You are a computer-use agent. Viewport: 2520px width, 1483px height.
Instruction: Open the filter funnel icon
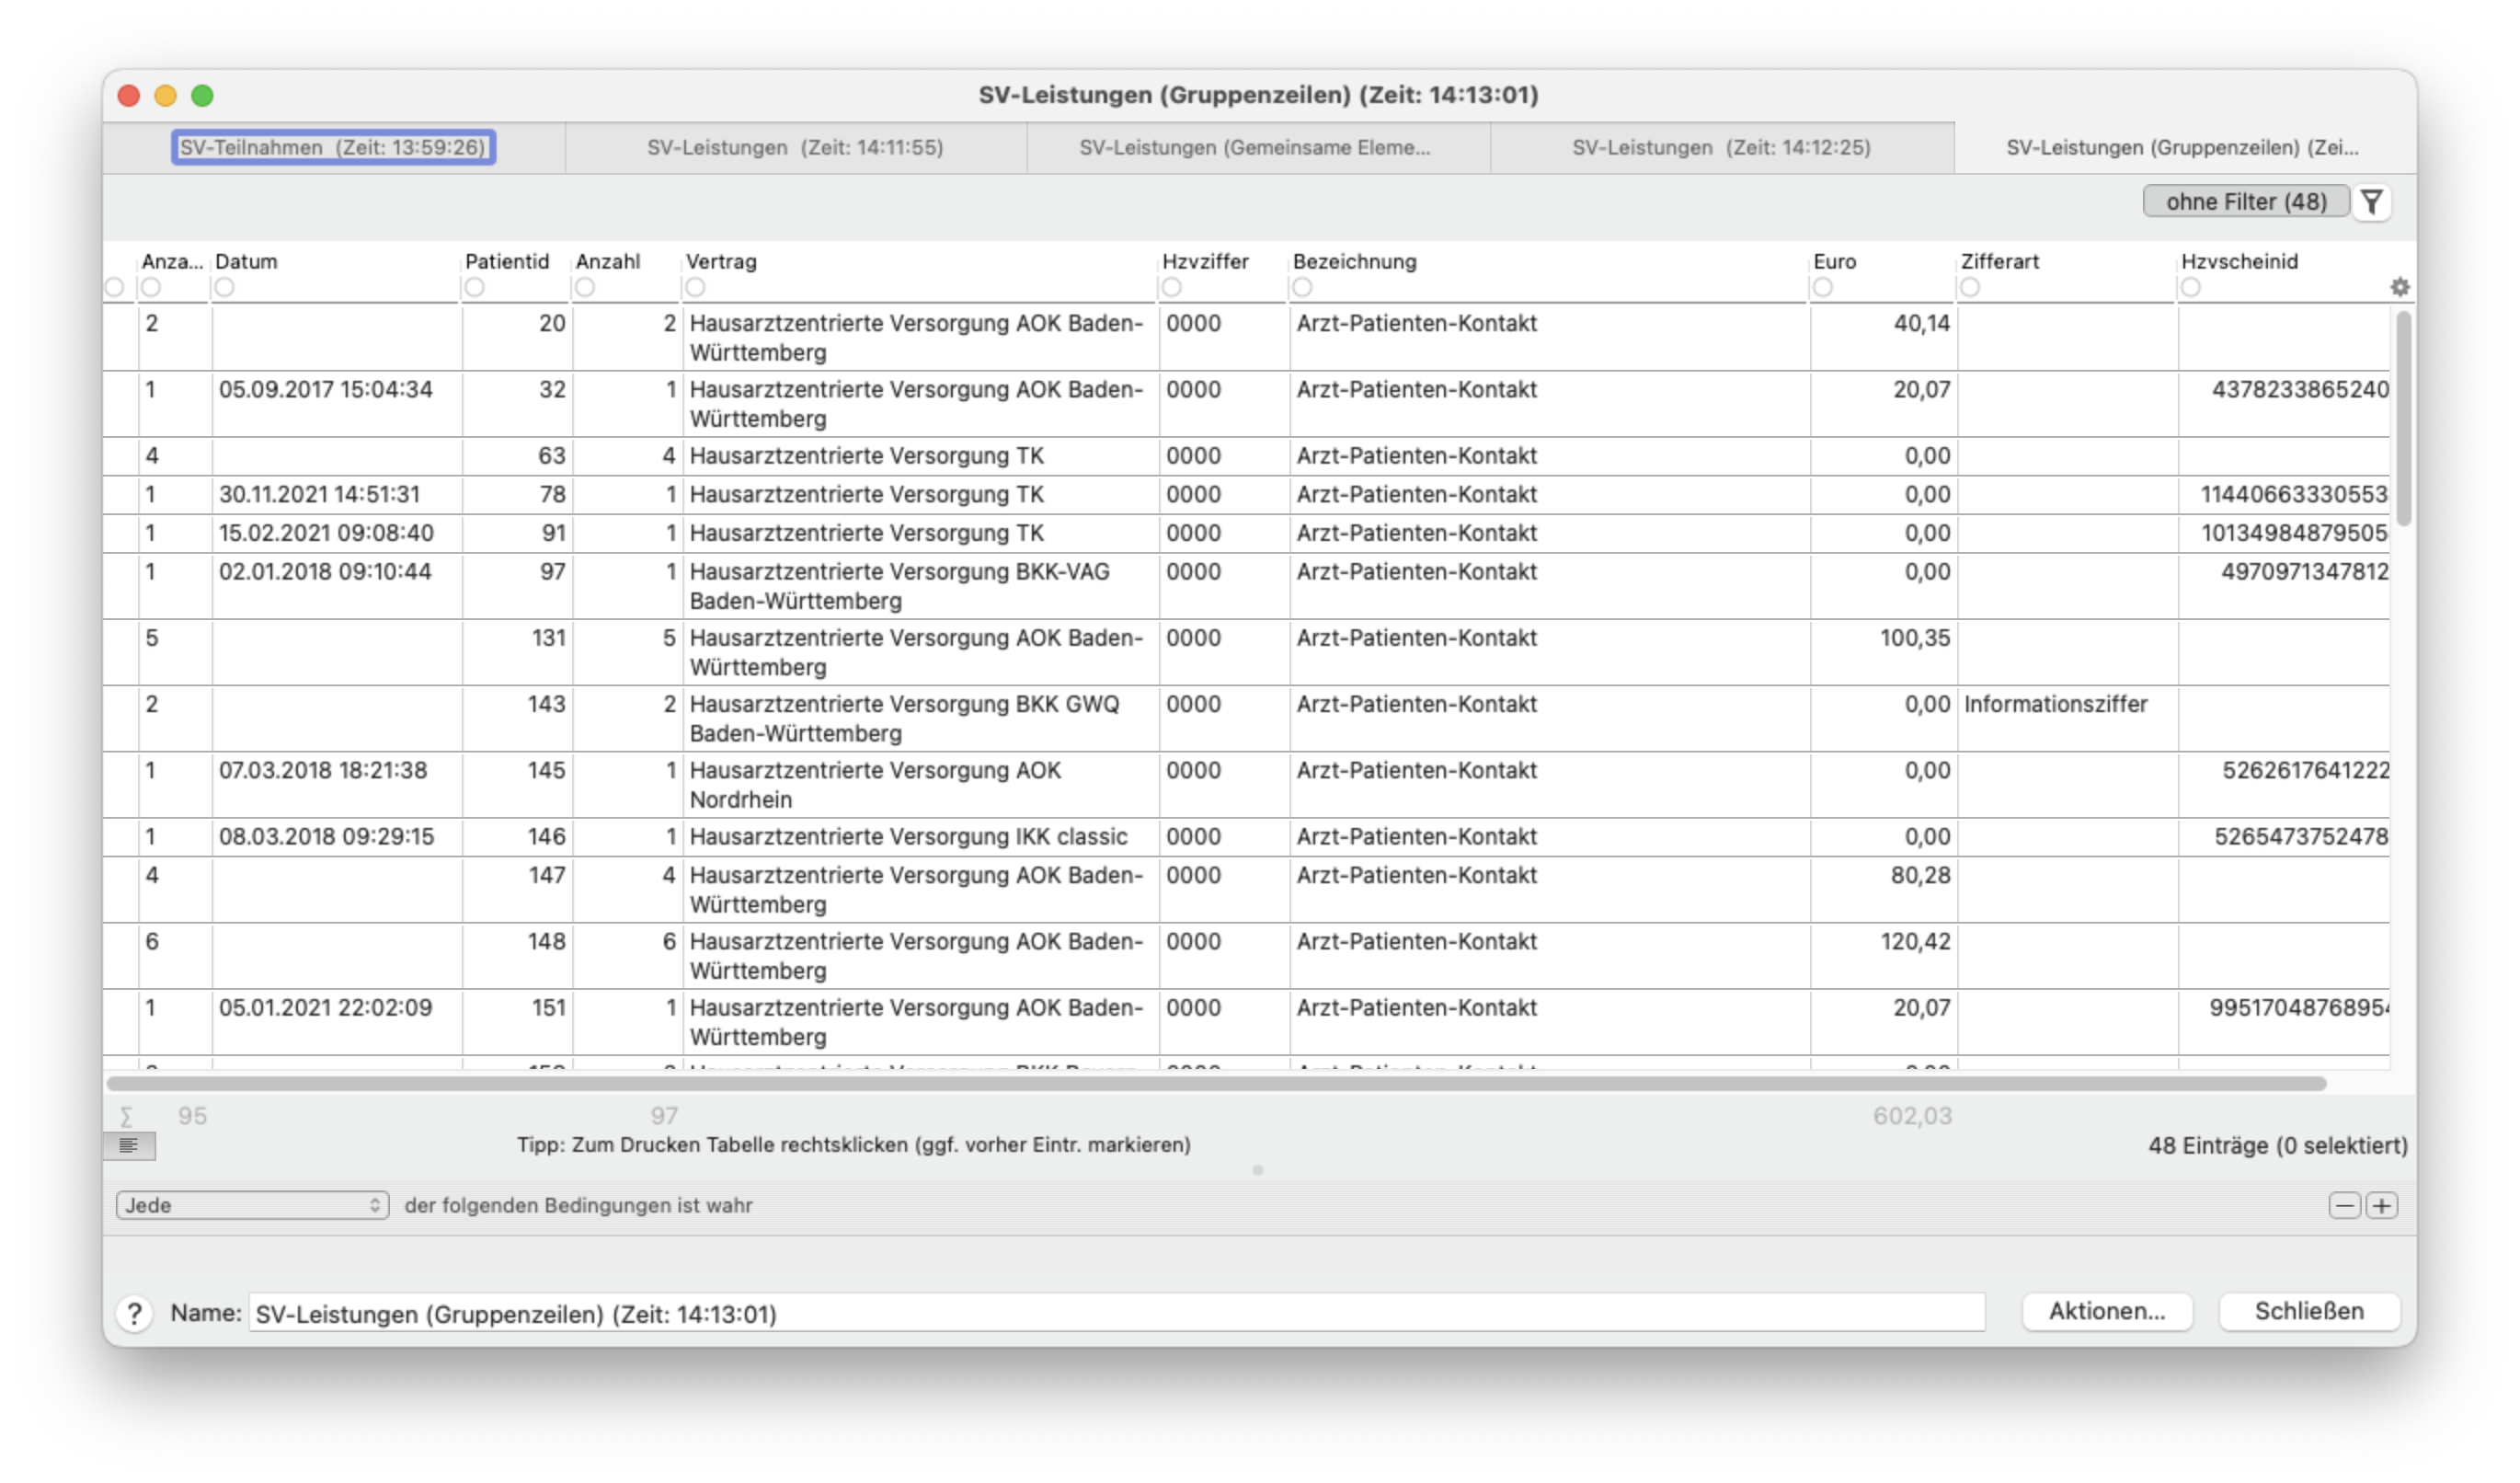coord(2371,202)
